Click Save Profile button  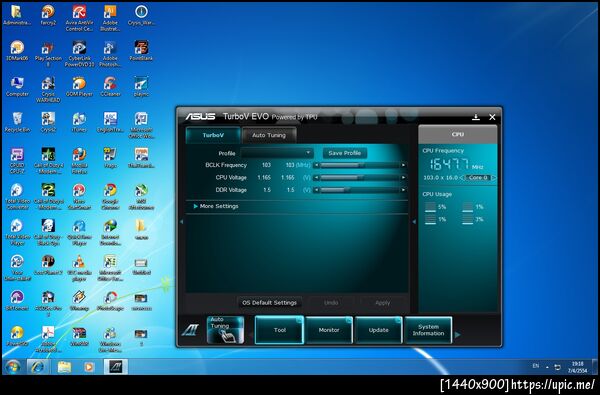click(x=345, y=153)
